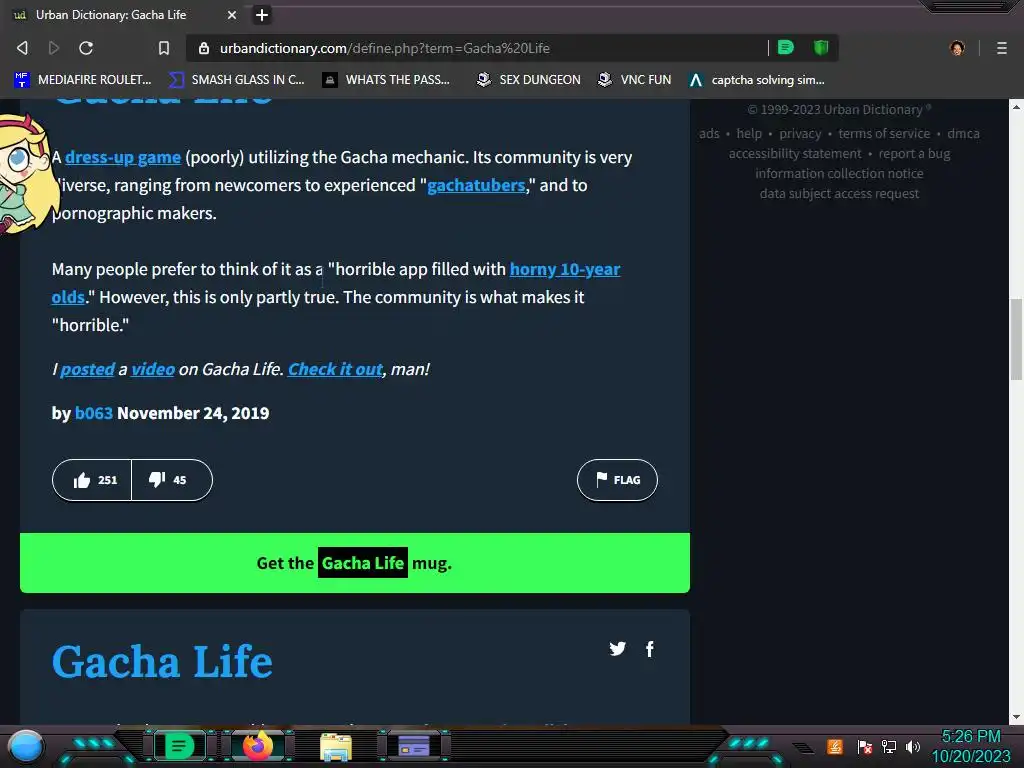Image resolution: width=1024 pixels, height=768 pixels.
Task: Open the browser profile avatar
Action: [x=957, y=48]
